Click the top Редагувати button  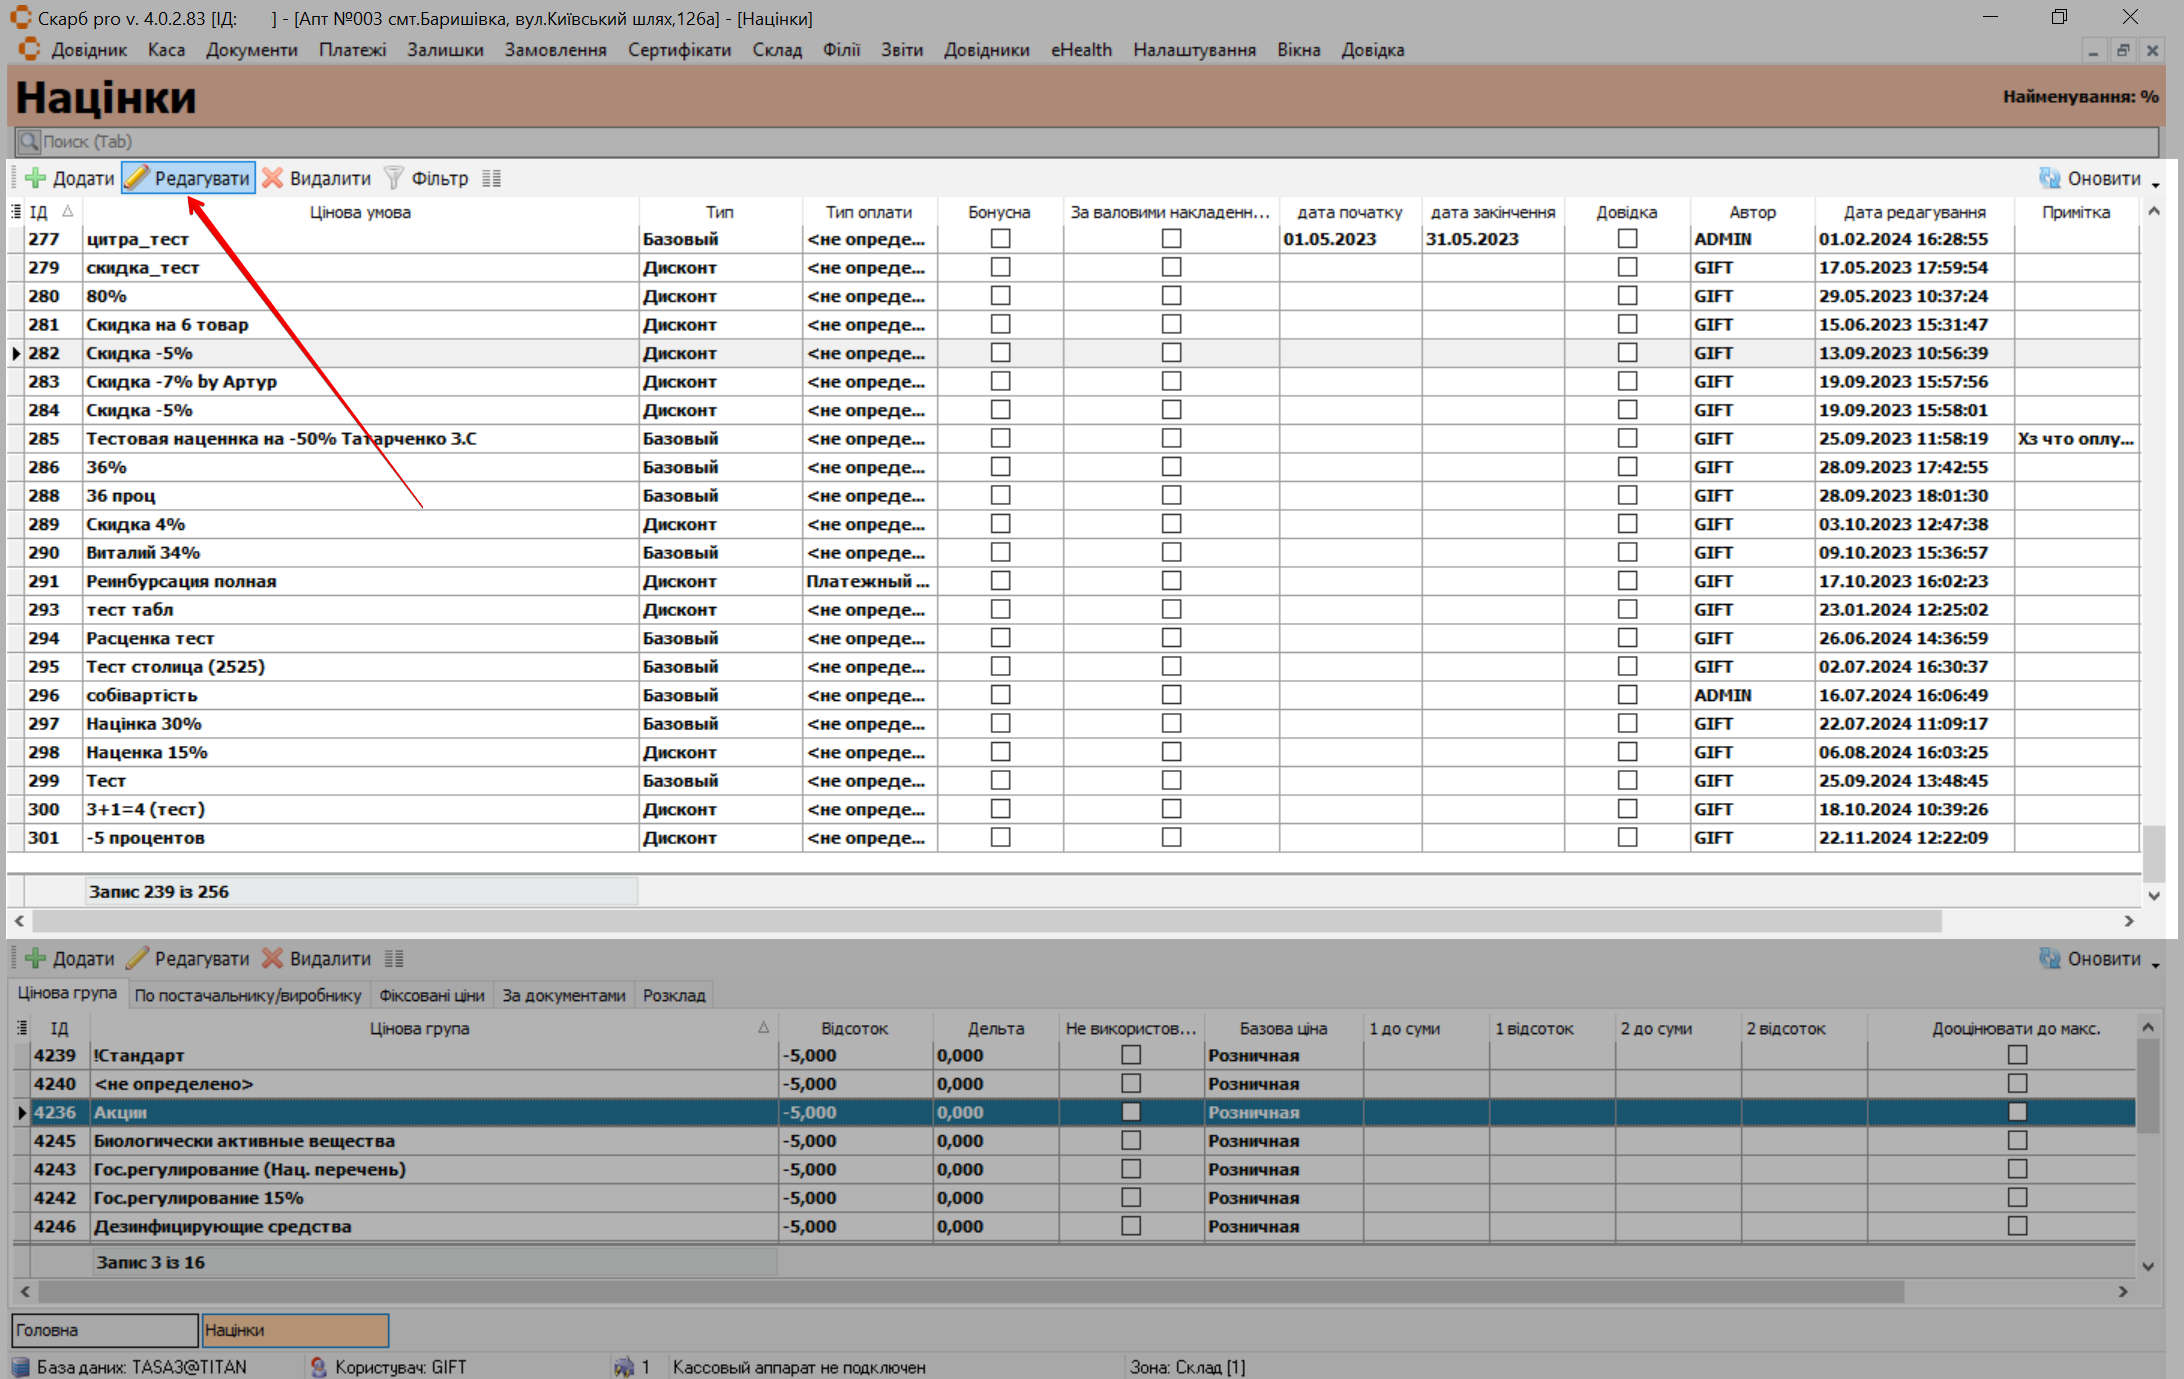coord(189,178)
